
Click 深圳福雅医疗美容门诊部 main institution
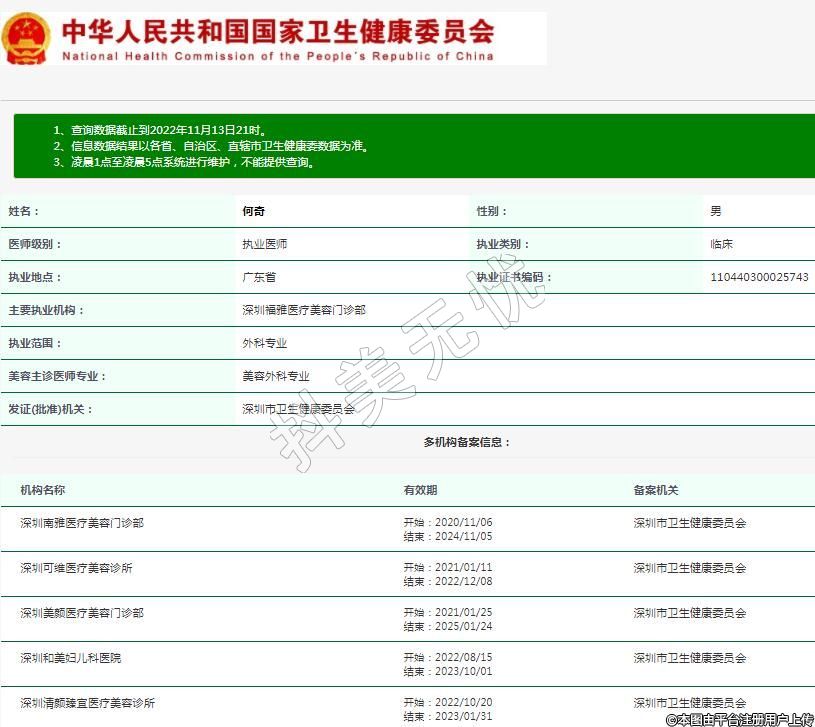(x=304, y=310)
